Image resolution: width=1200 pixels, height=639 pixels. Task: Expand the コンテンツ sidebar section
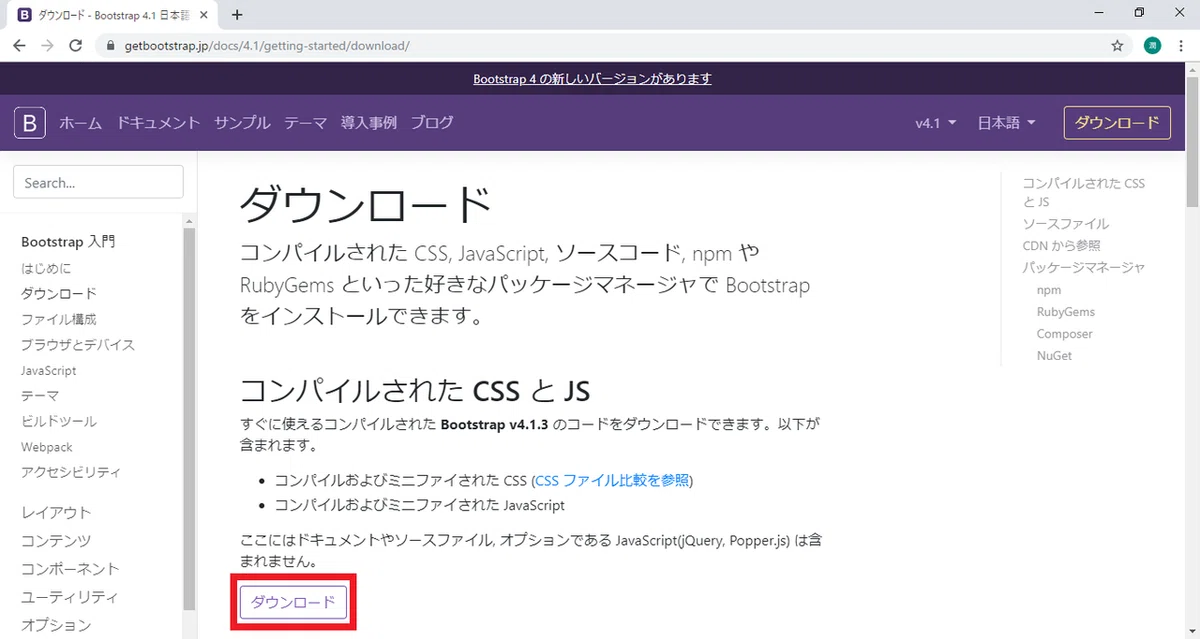click(56, 540)
